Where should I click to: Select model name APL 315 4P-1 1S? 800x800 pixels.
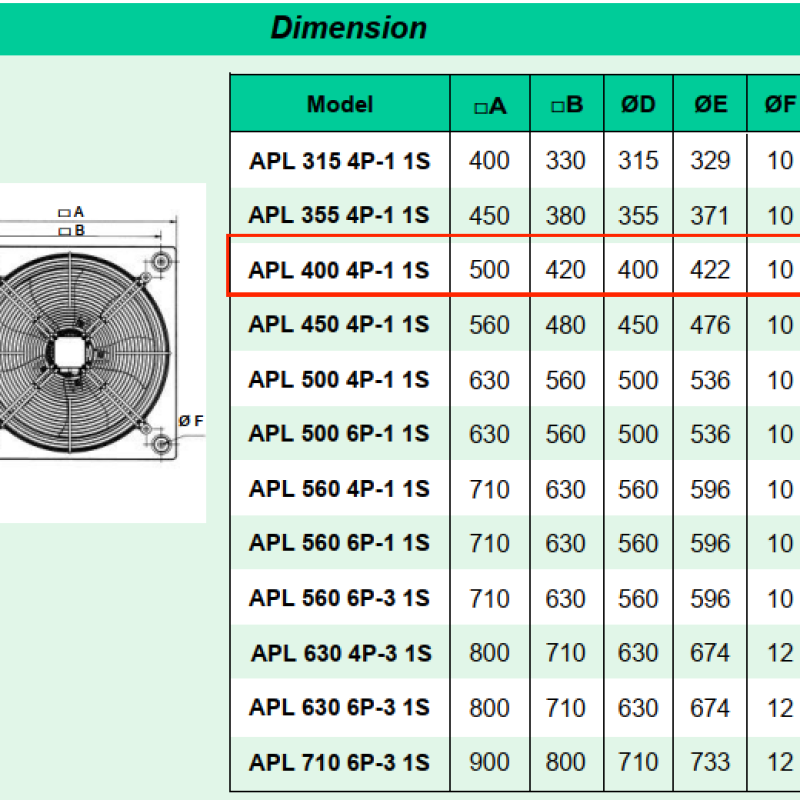[x=340, y=161]
